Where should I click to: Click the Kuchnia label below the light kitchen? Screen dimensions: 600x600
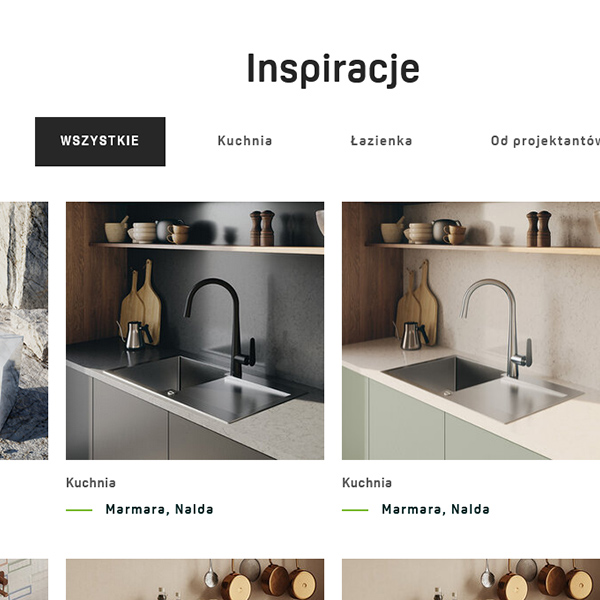pyautogui.click(x=367, y=483)
